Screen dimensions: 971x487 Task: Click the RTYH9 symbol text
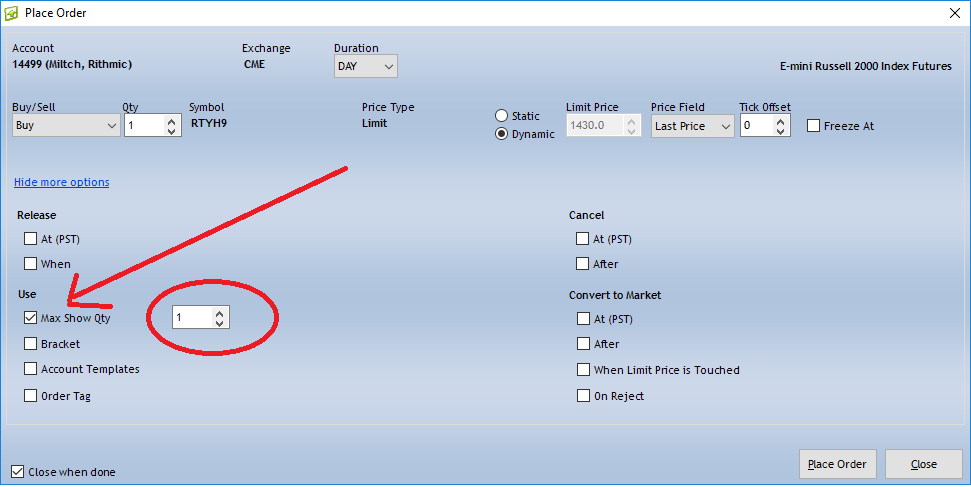(x=209, y=123)
